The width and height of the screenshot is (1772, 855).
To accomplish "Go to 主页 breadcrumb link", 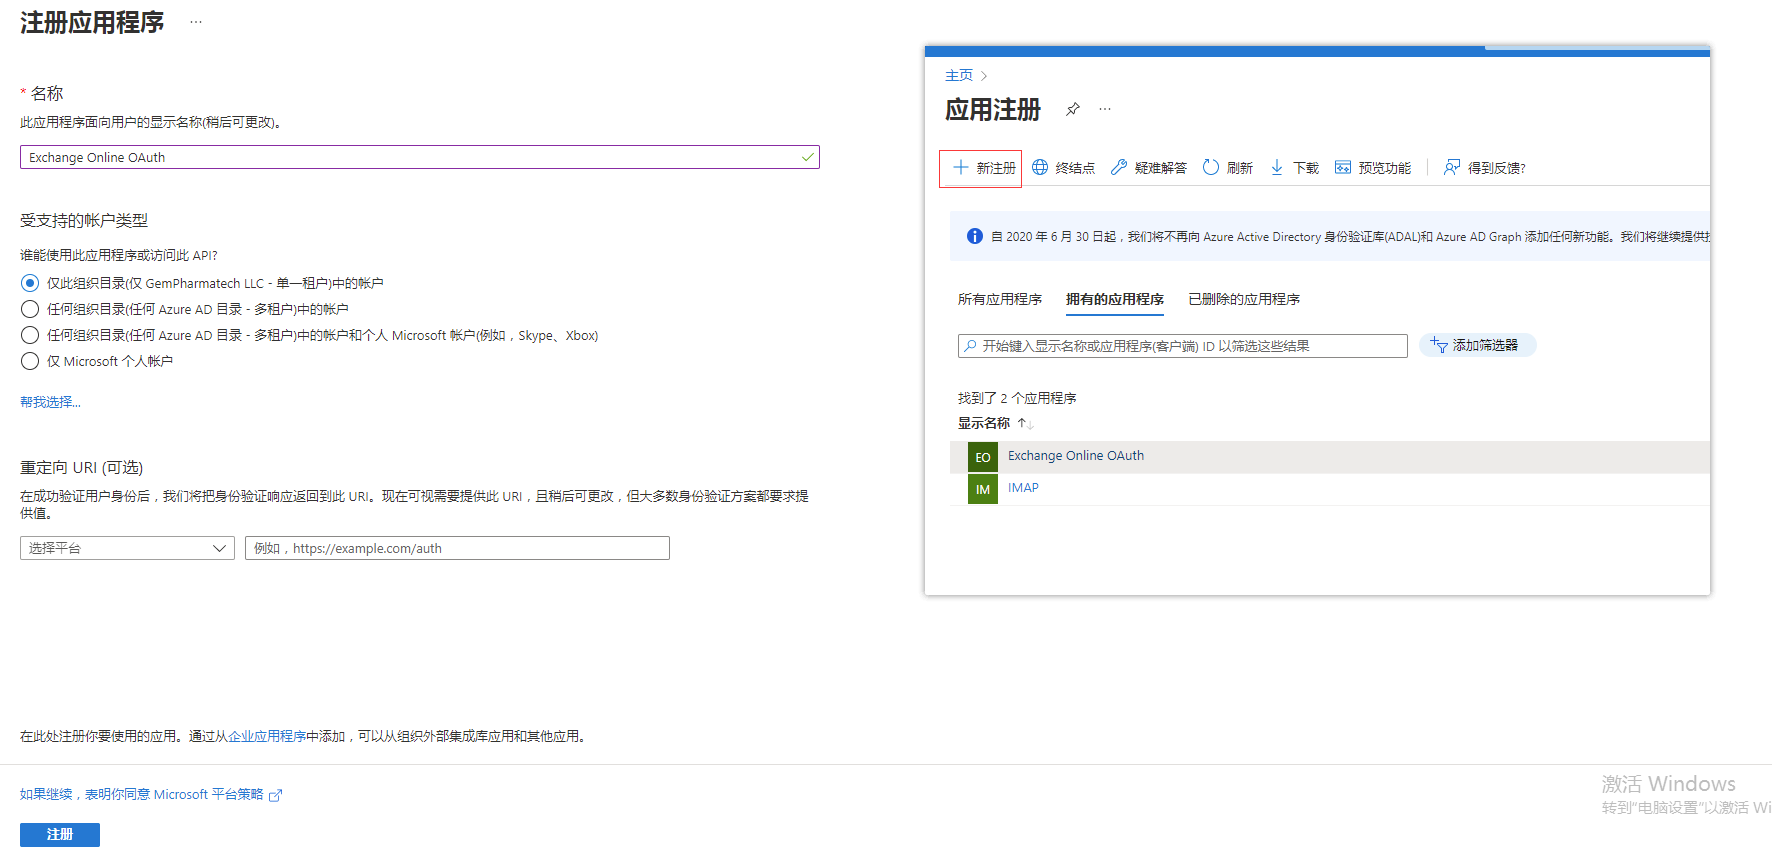I will 959,75.
